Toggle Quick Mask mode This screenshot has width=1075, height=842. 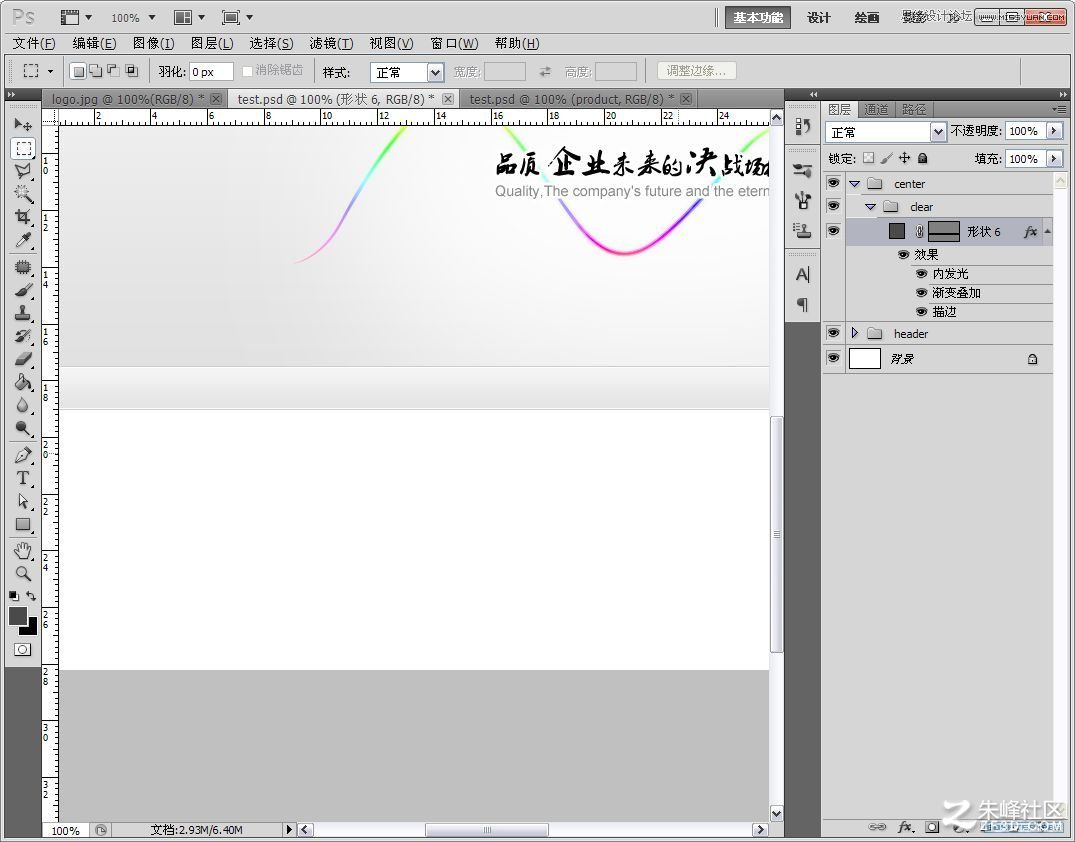pyautogui.click(x=23, y=649)
